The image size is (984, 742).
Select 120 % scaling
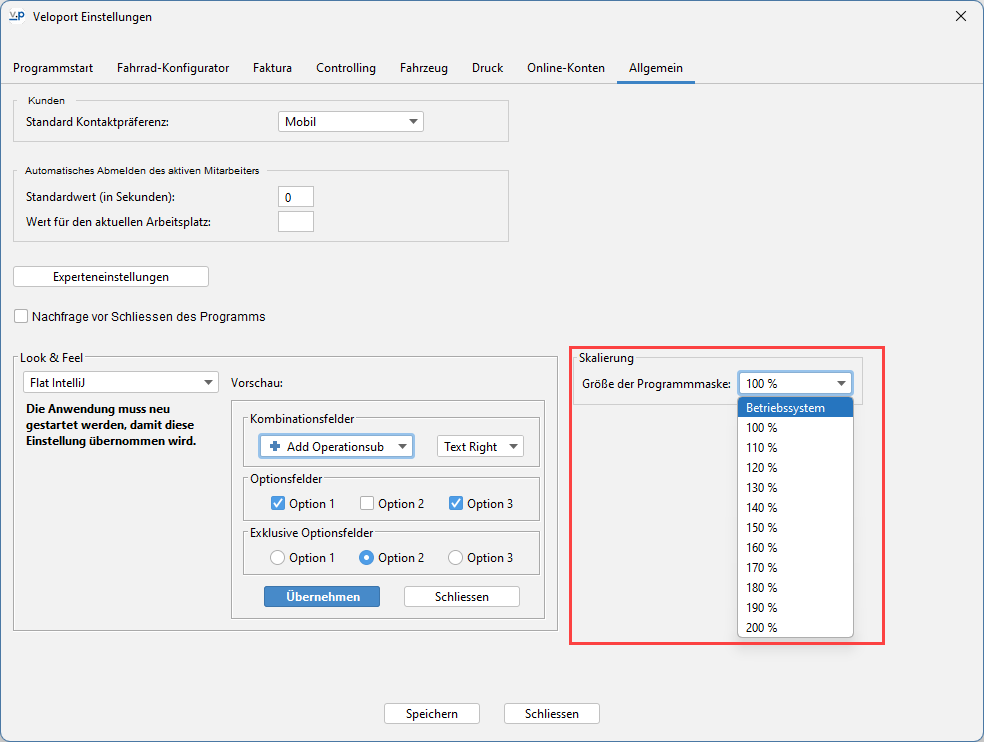pos(795,468)
